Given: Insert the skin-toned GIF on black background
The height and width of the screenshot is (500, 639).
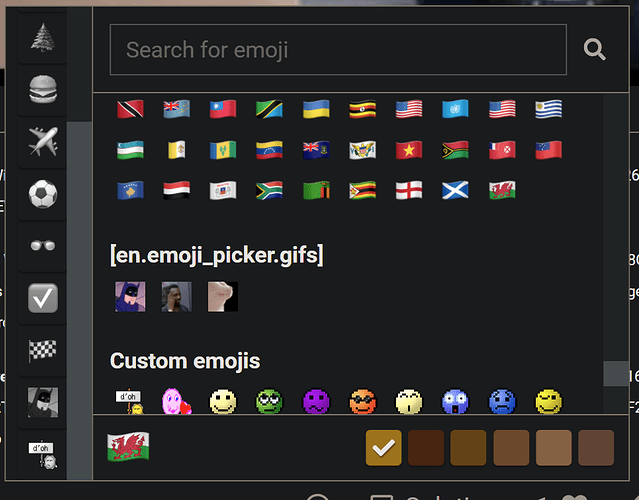Looking at the screenshot, I should coord(223,297).
